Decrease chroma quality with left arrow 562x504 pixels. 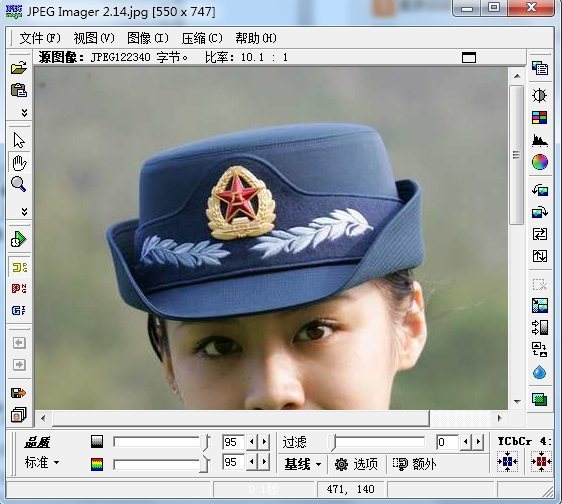click(252, 462)
